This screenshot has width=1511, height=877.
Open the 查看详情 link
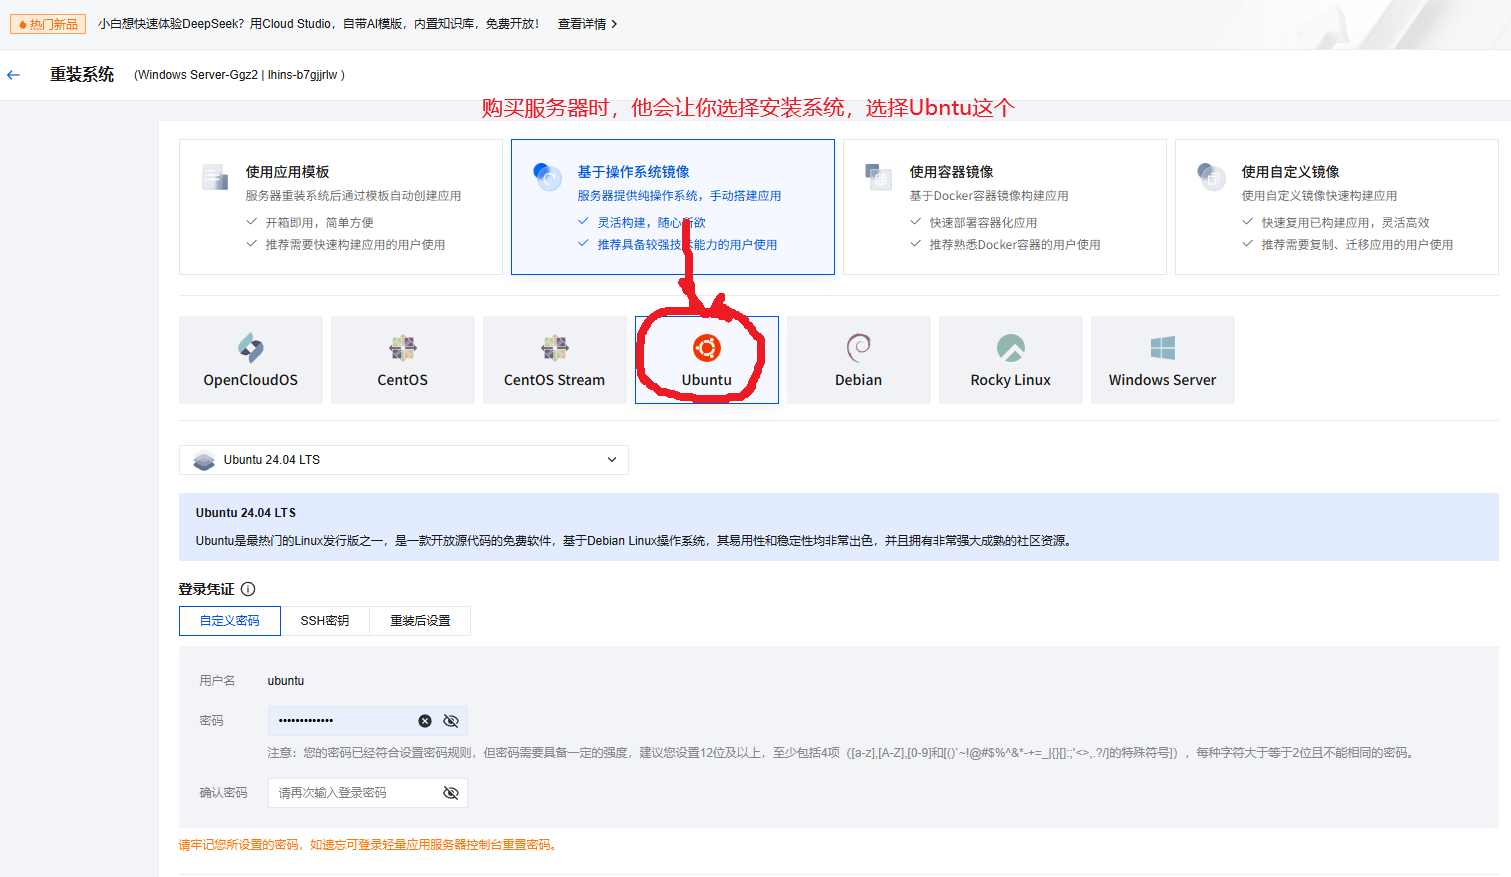pos(587,24)
